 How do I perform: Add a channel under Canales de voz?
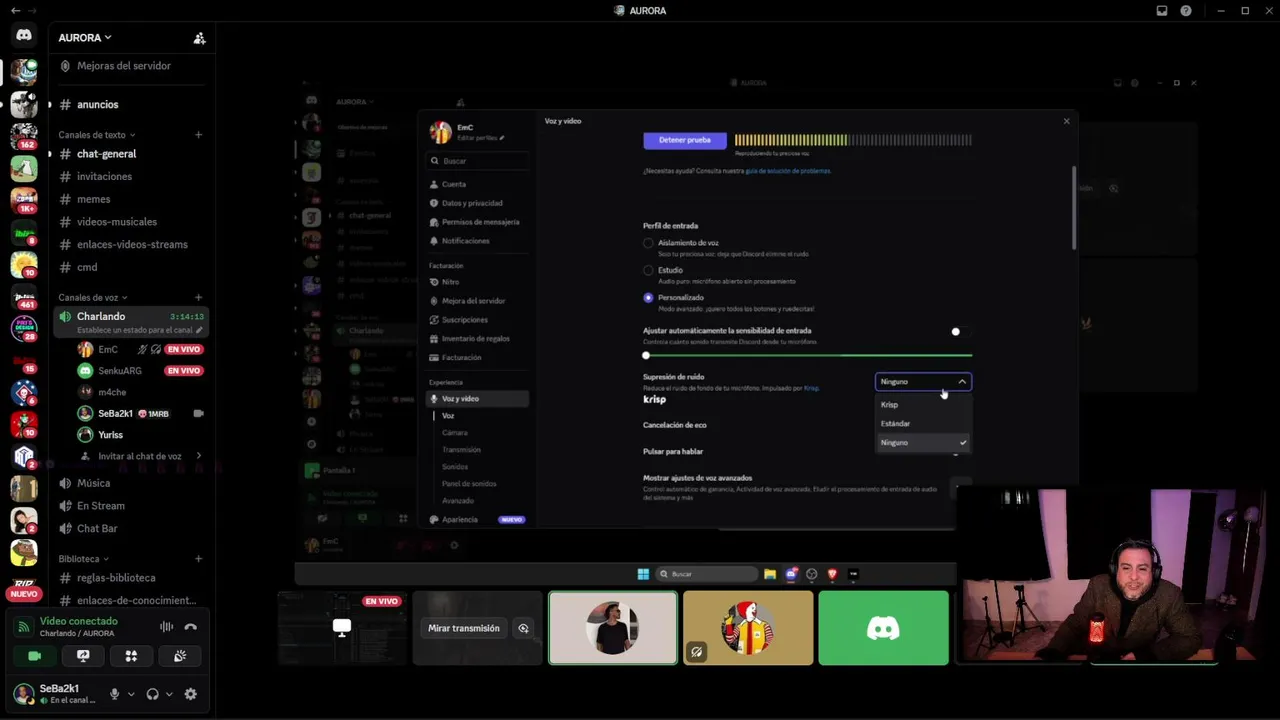(198, 297)
